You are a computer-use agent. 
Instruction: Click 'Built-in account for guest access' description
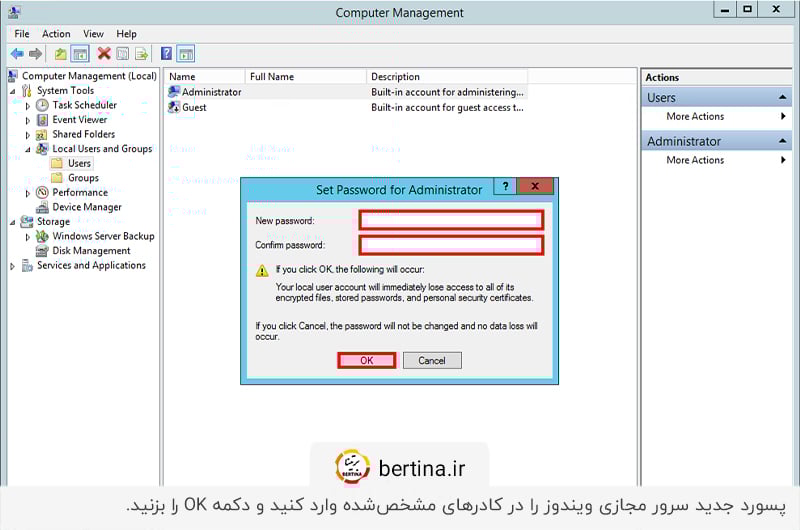point(447,108)
